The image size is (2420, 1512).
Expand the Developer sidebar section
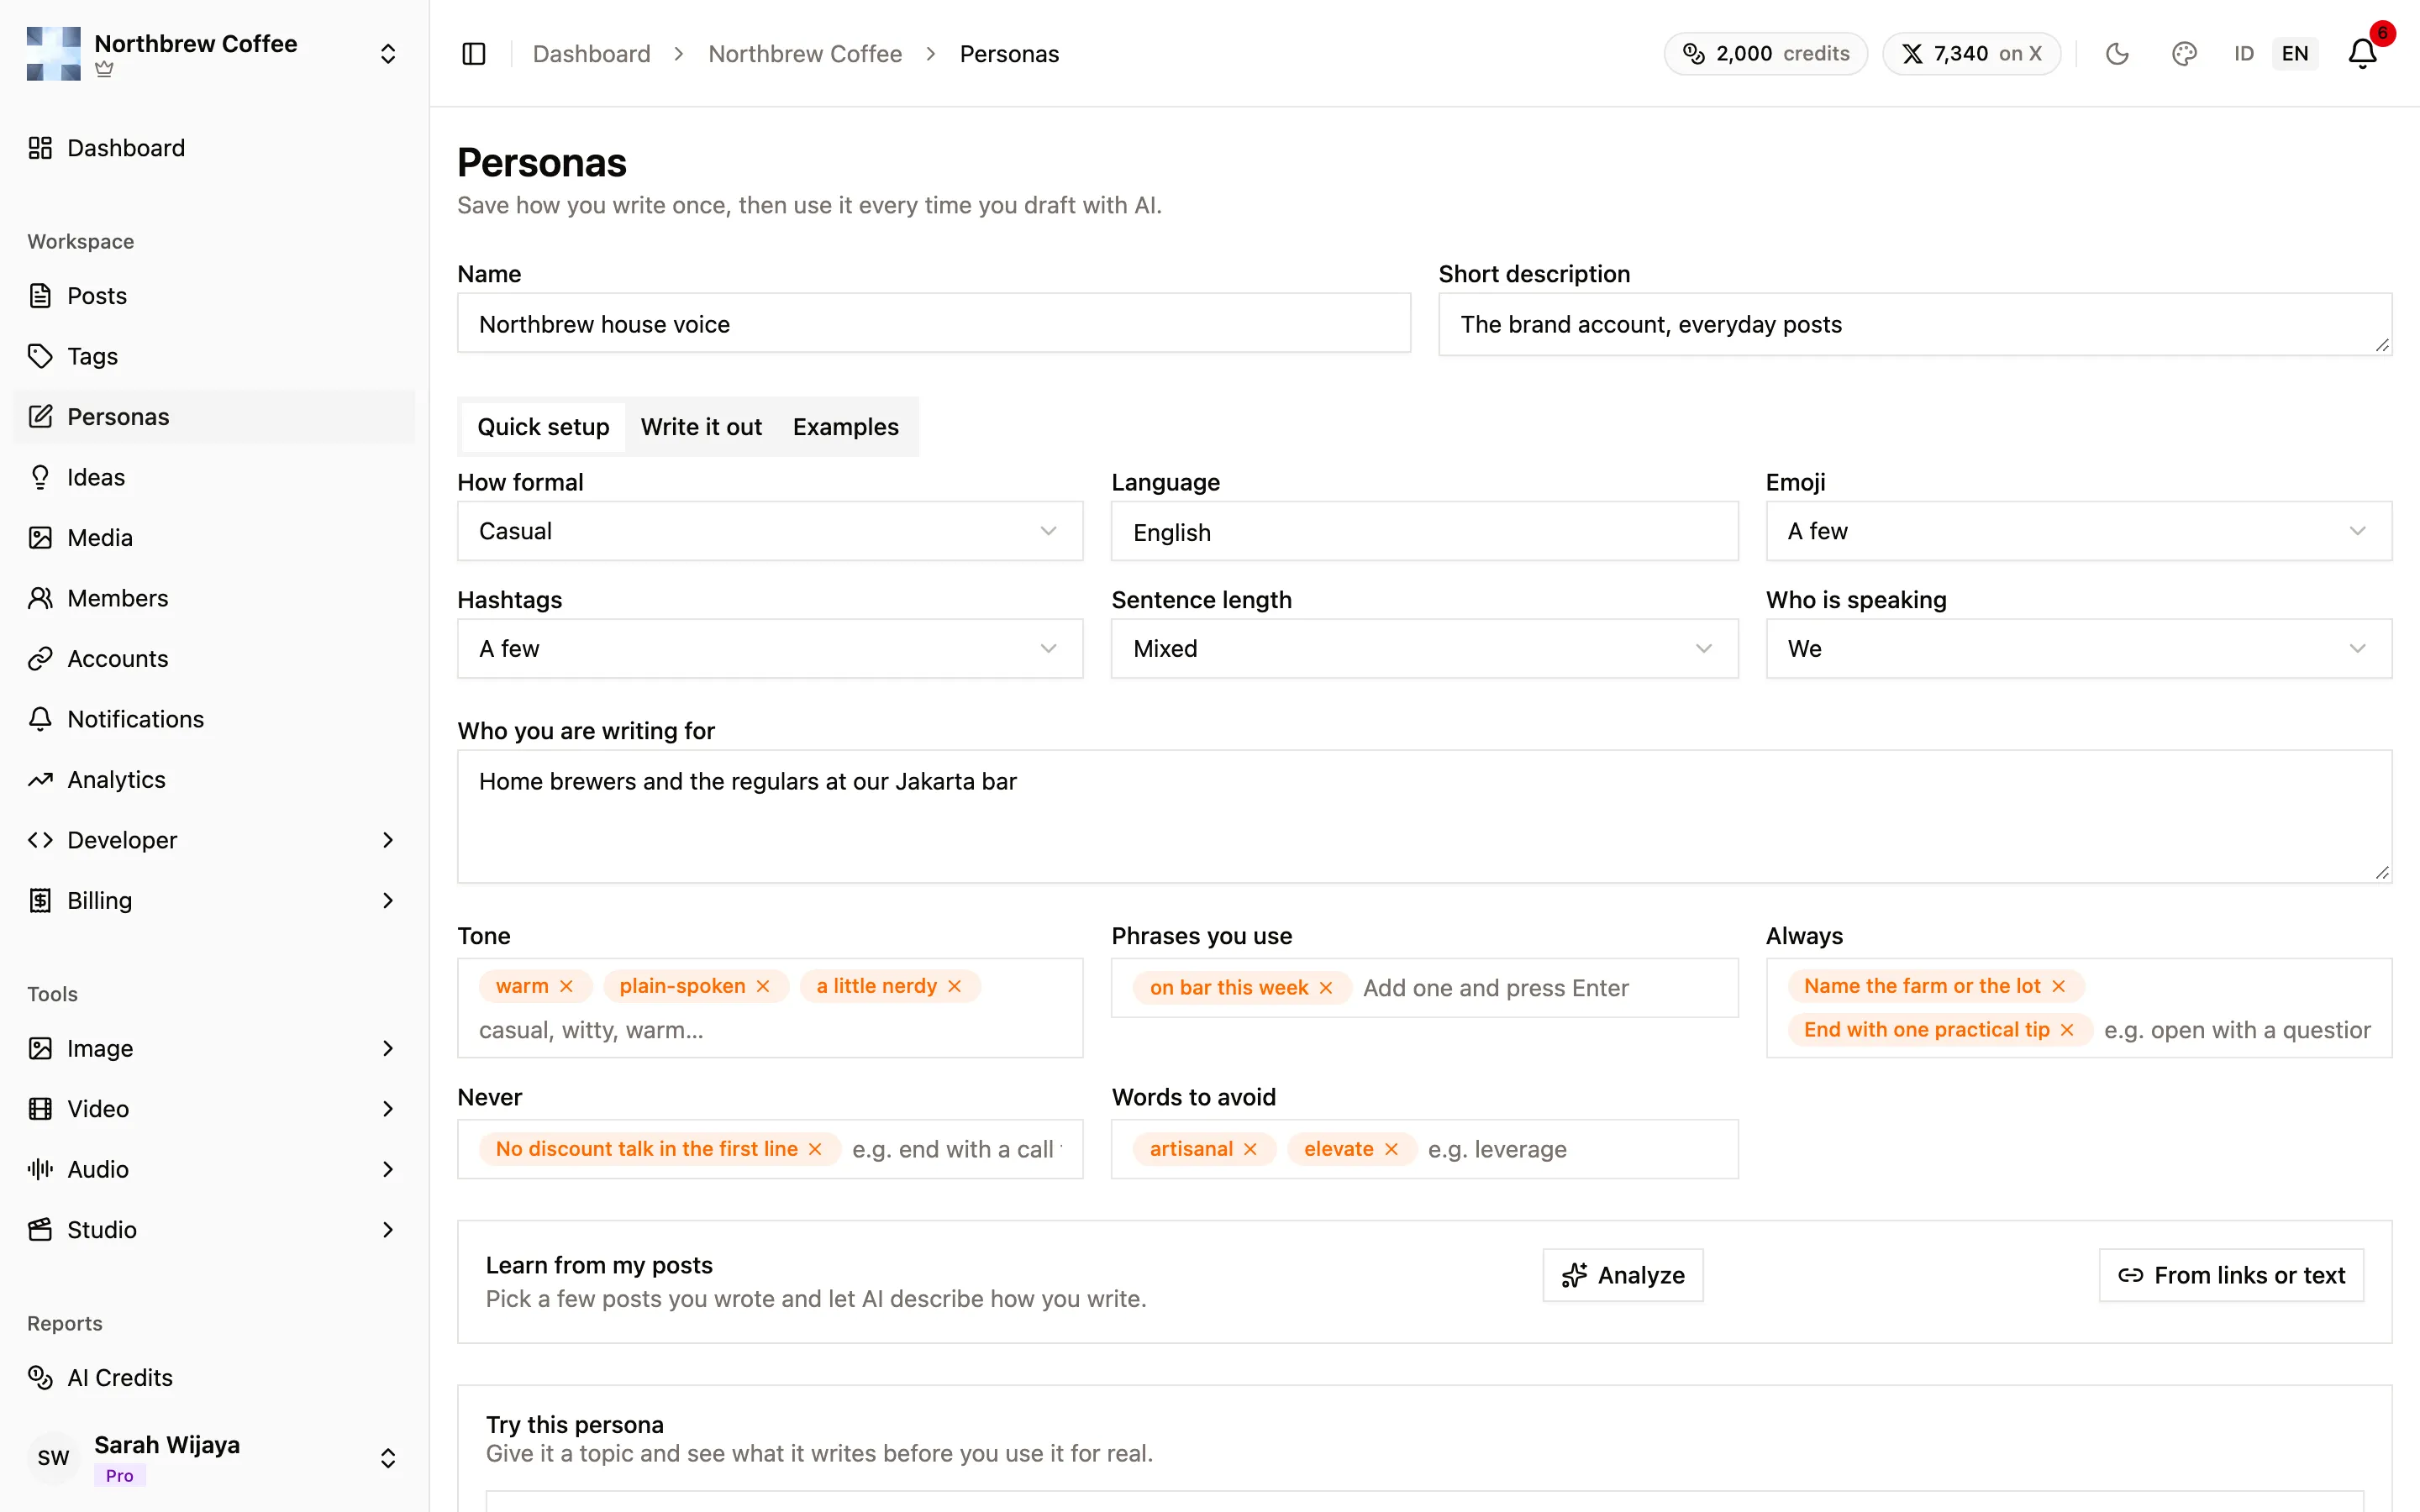point(214,840)
